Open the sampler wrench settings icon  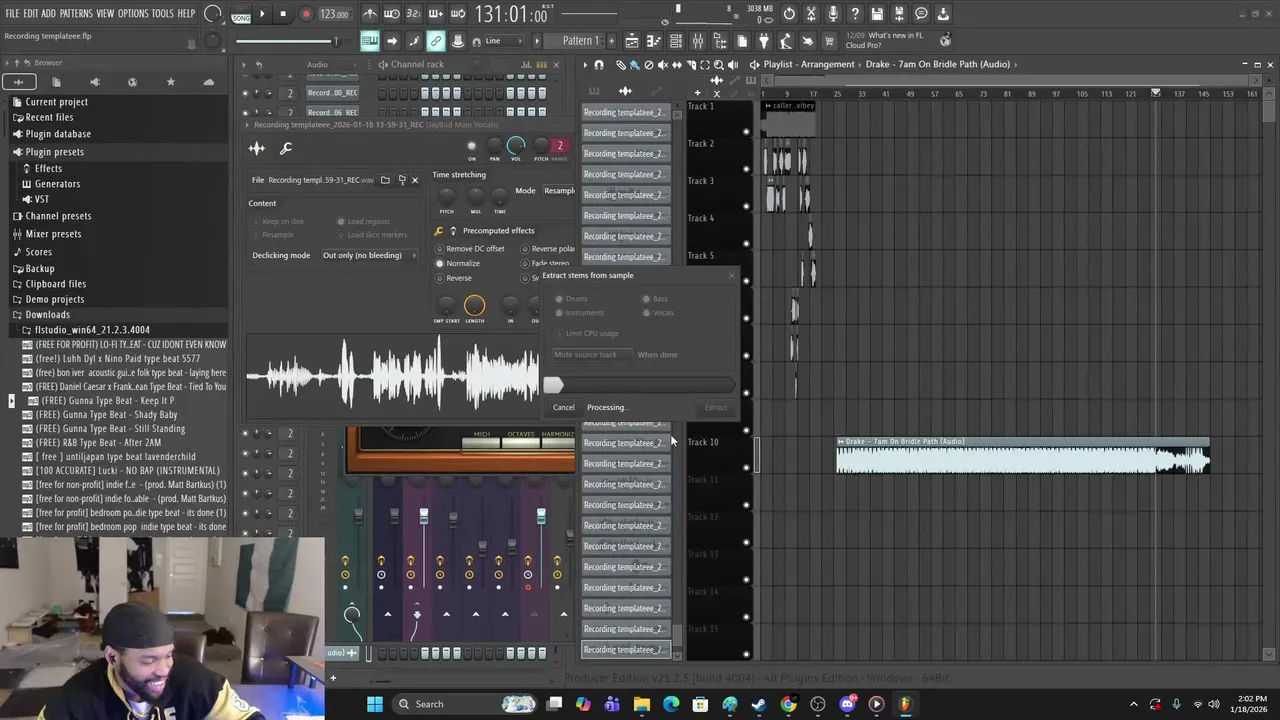286,149
